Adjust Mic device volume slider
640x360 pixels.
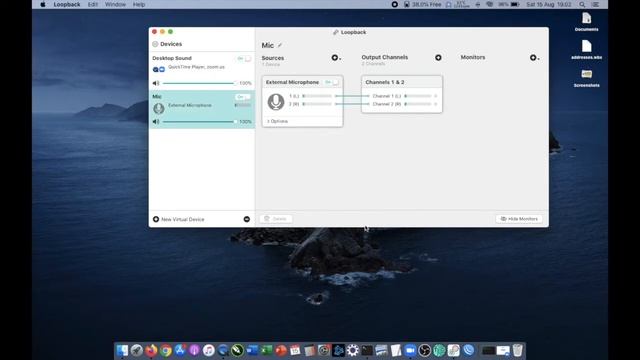(199, 122)
